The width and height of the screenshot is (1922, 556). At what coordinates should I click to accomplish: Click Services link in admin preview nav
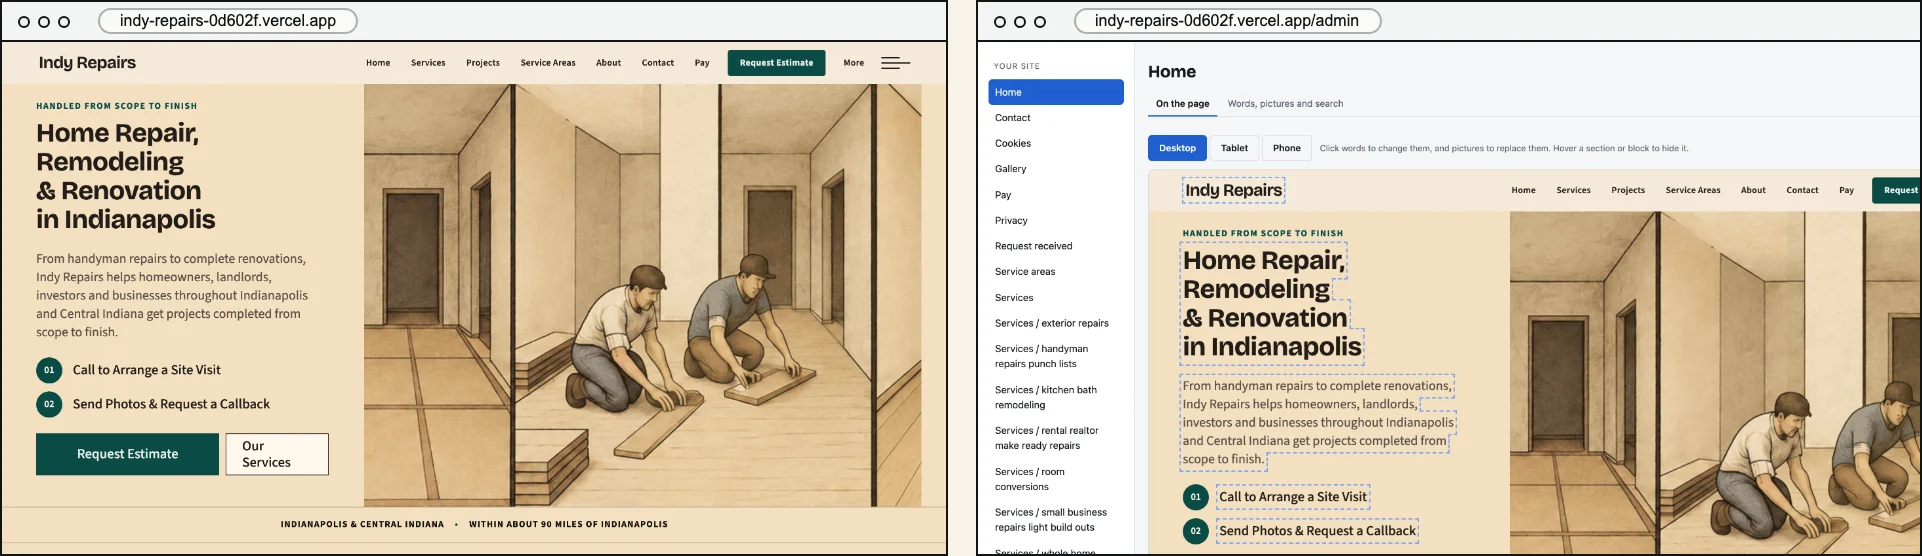coord(1573,190)
